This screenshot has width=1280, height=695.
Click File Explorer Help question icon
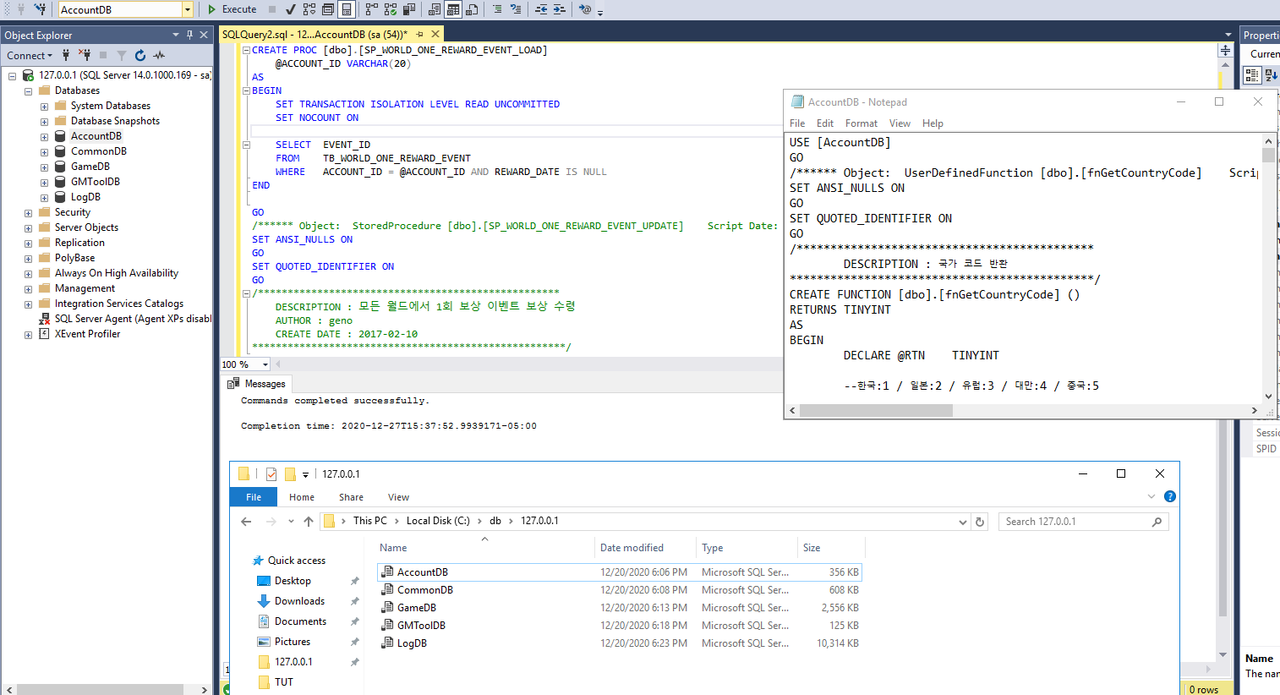[x=1170, y=497]
